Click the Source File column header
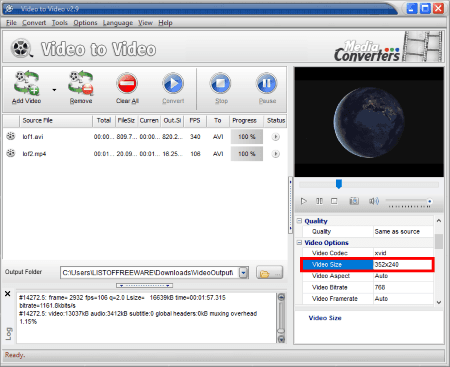450x367 pixels. point(56,121)
